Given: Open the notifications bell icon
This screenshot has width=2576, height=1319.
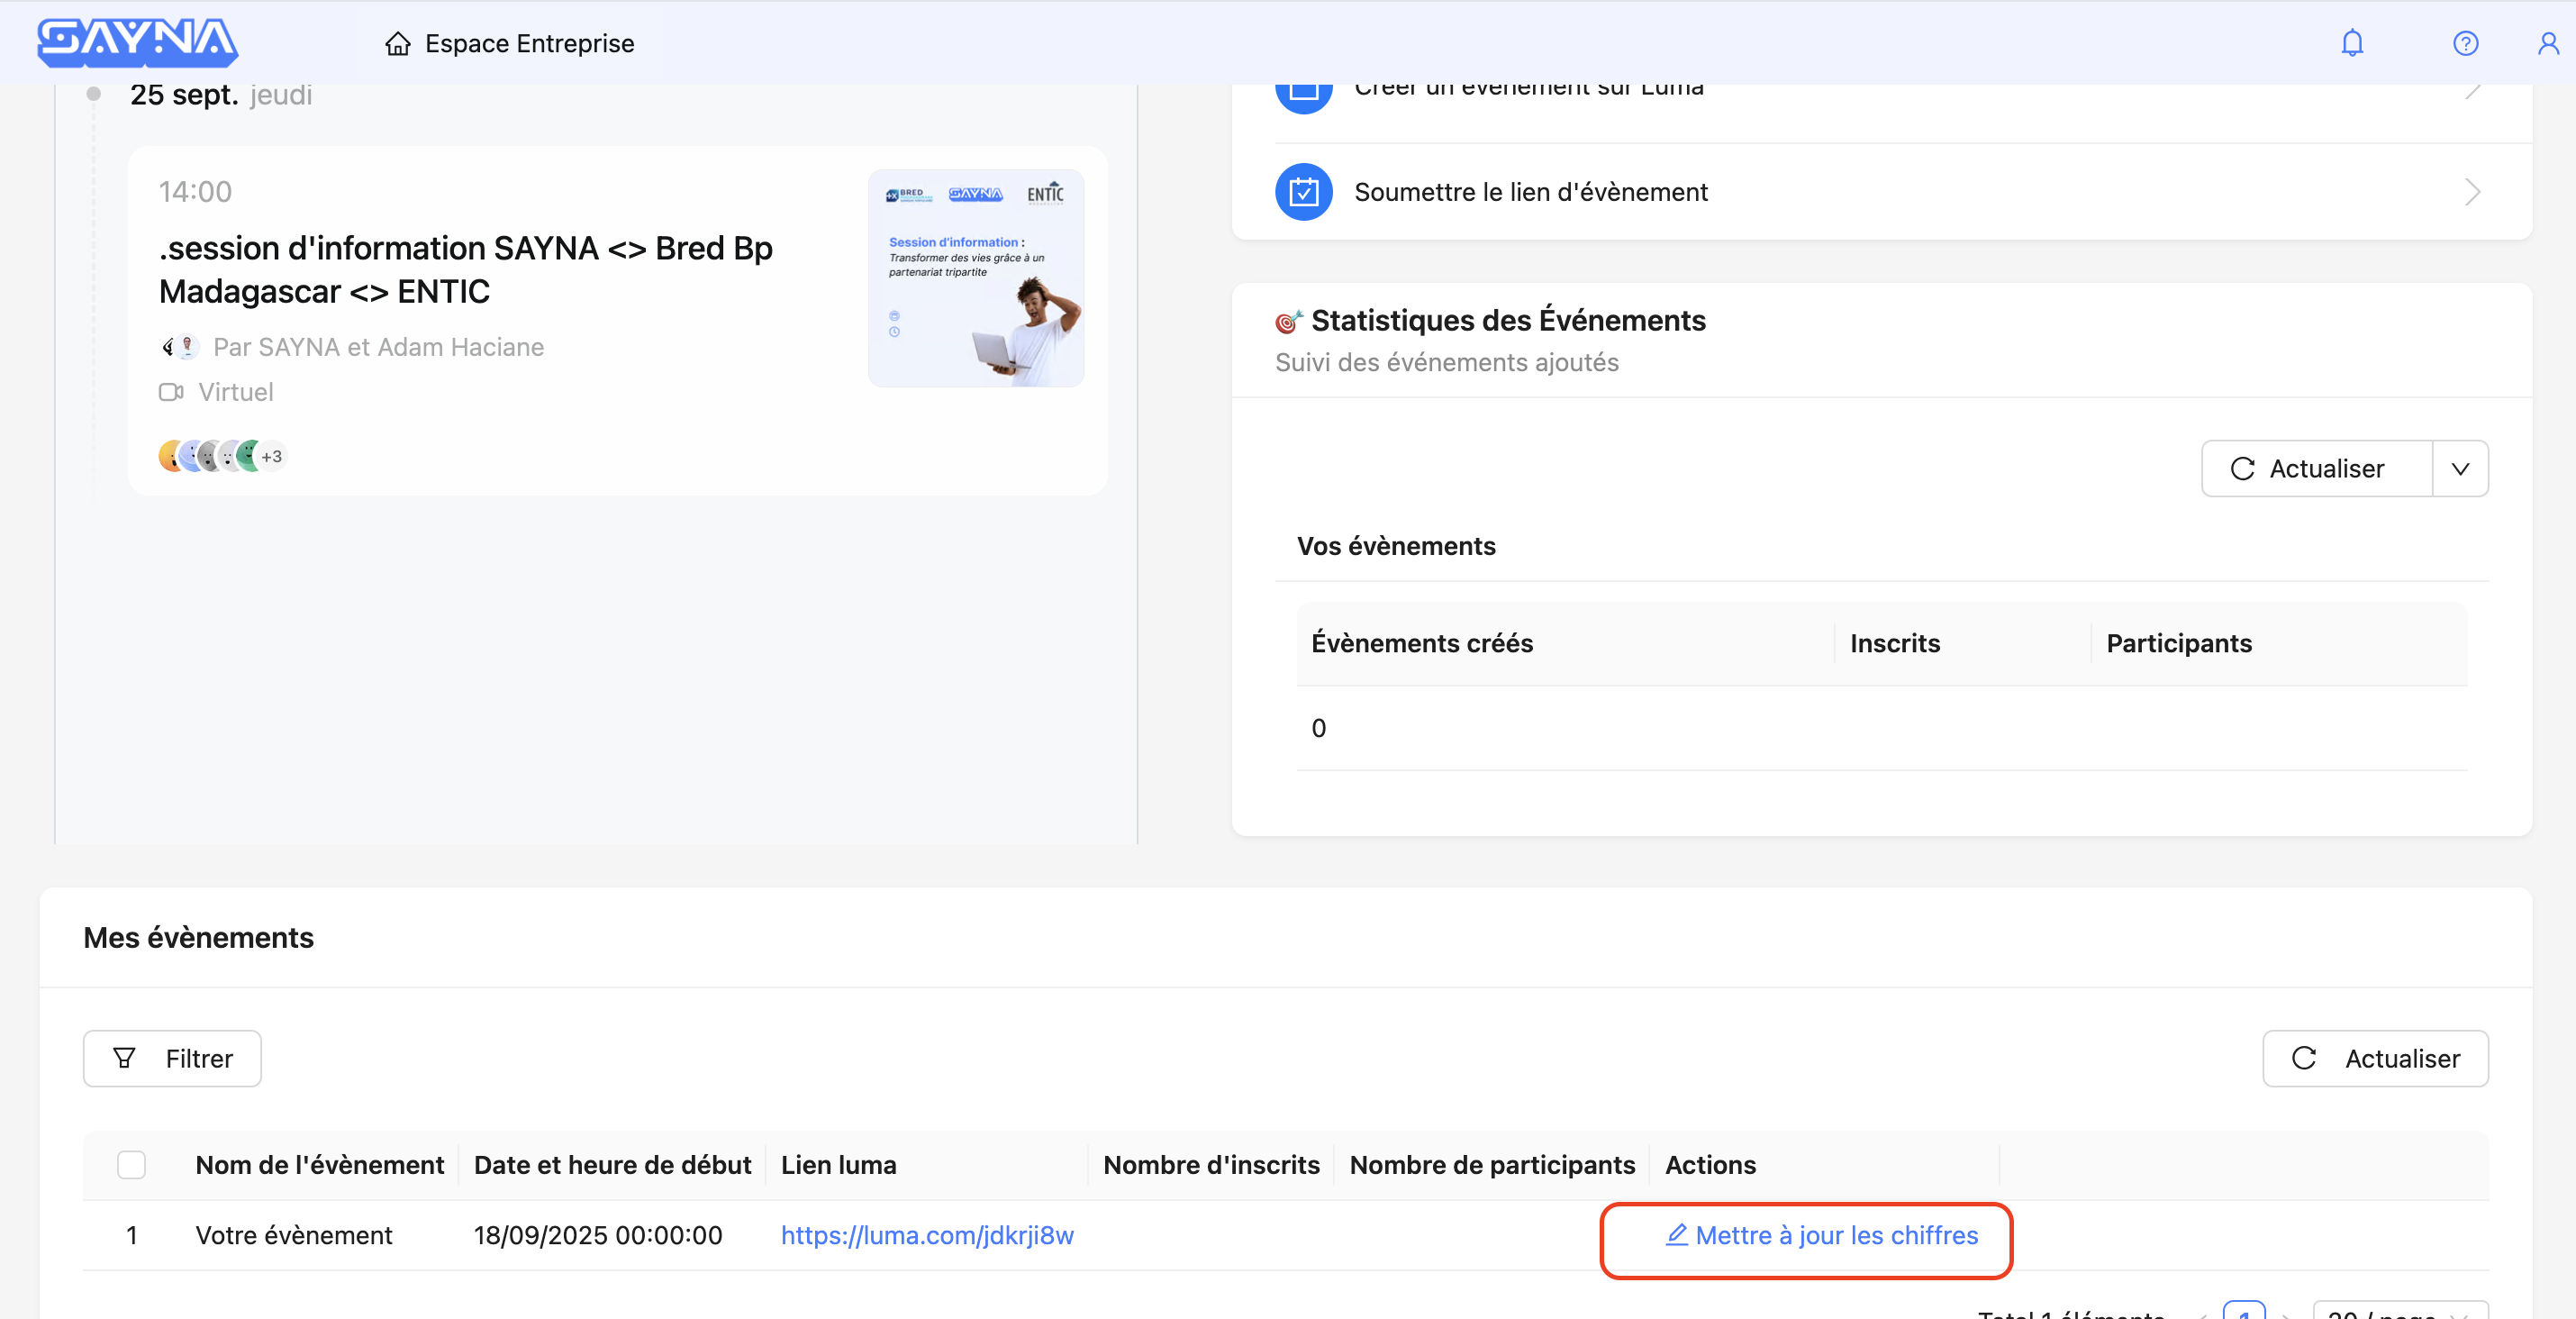Looking at the screenshot, I should tap(2351, 43).
